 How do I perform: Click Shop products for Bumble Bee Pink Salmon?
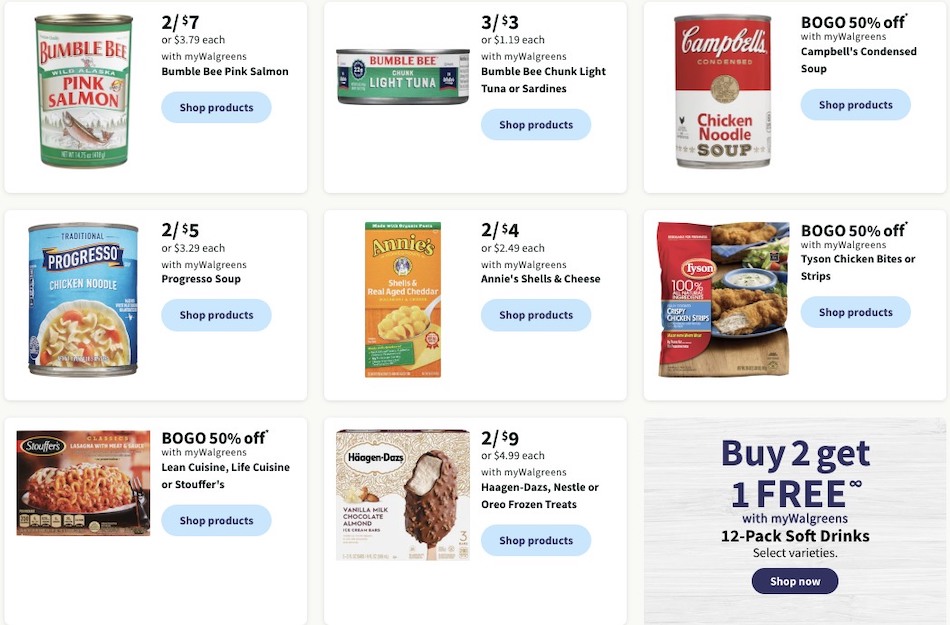point(216,108)
